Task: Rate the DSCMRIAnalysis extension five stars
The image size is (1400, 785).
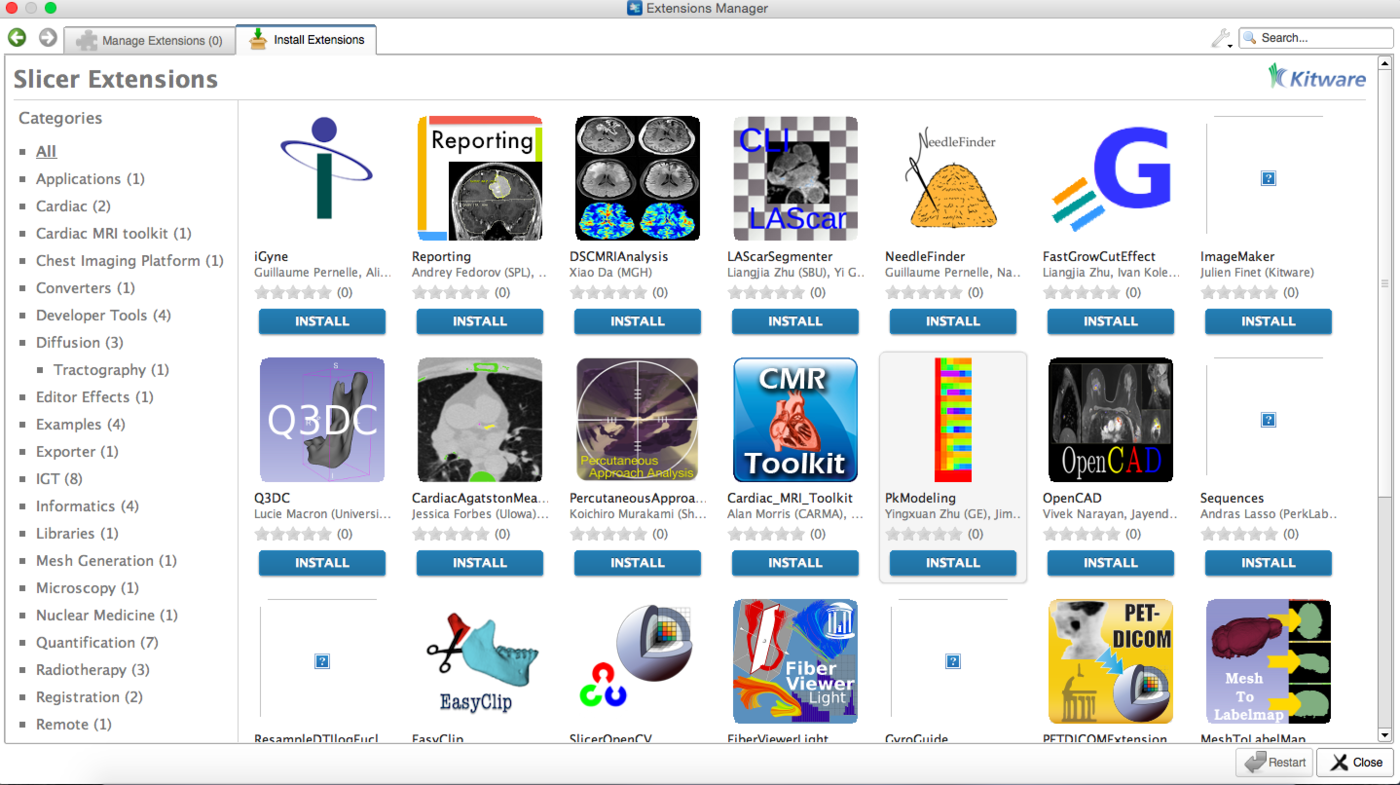Action: coord(640,293)
